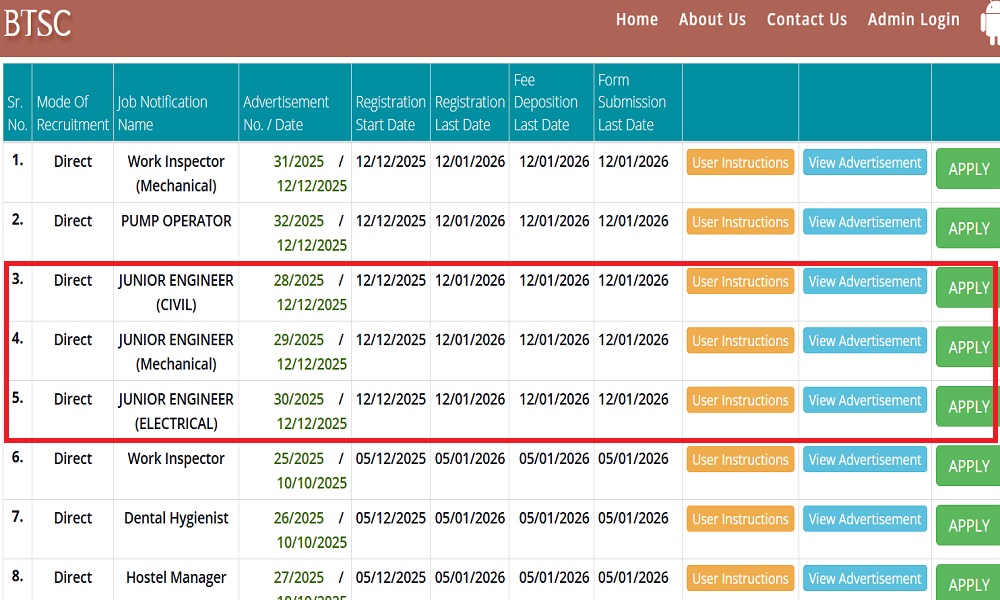Apply for Work Inspector (Mechanical) job
The width and height of the screenshot is (1000, 600).
point(968,169)
